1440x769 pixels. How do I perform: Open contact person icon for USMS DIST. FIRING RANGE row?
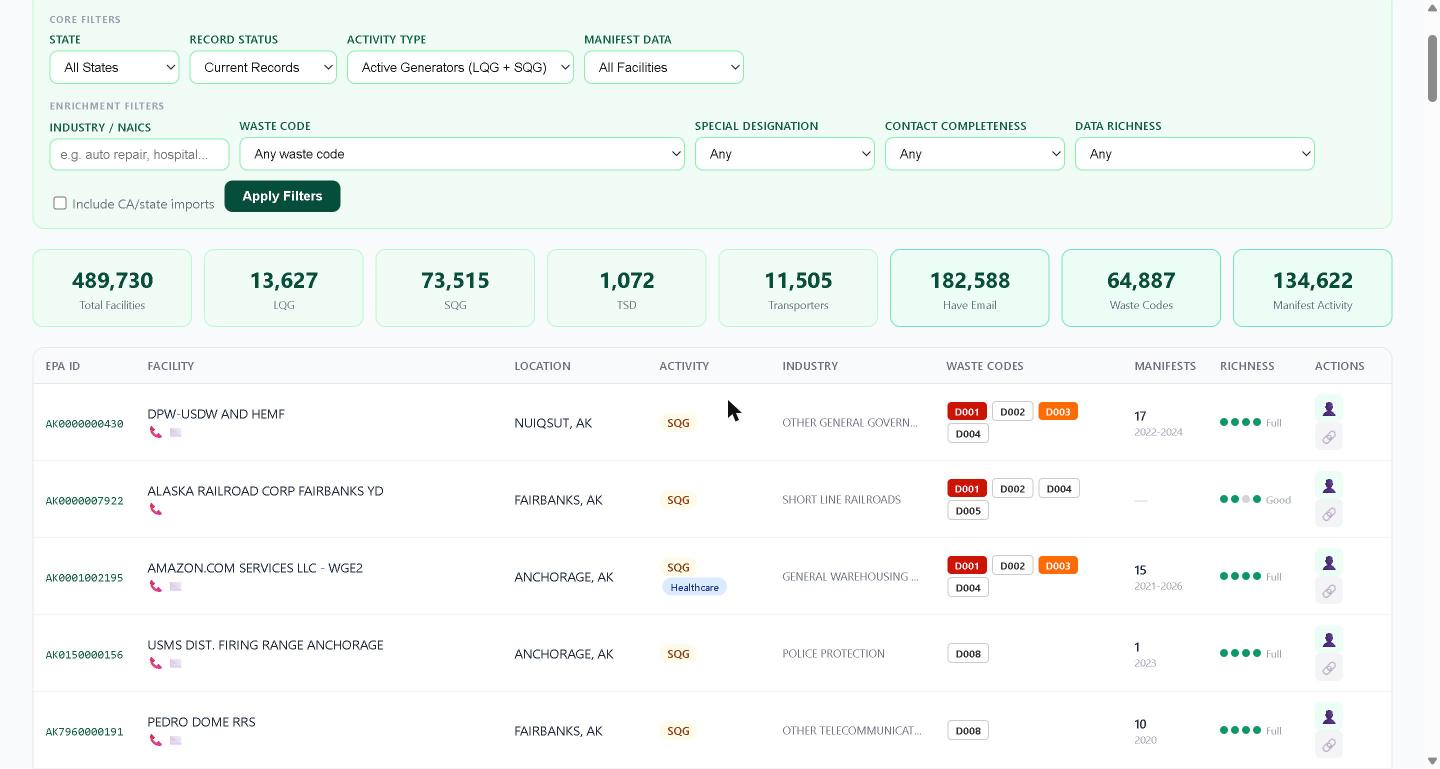1328,640
